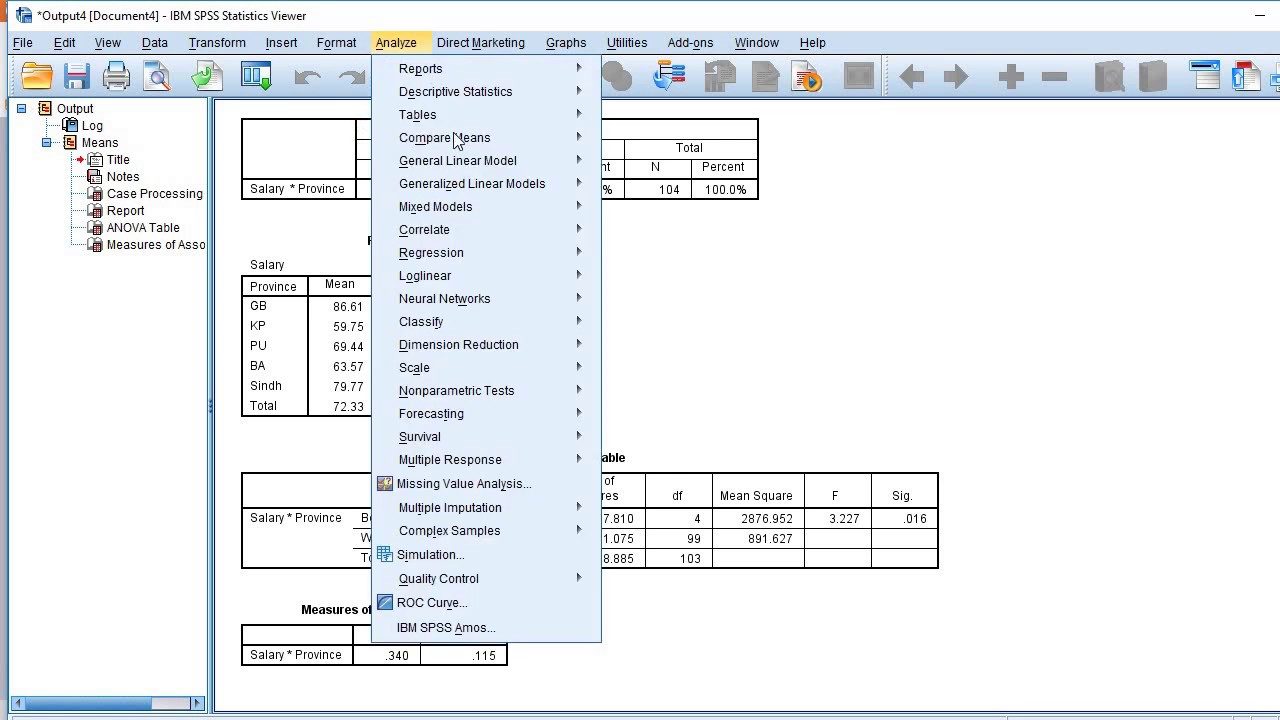Open the Utilities menu

click(x=627, y=43)
